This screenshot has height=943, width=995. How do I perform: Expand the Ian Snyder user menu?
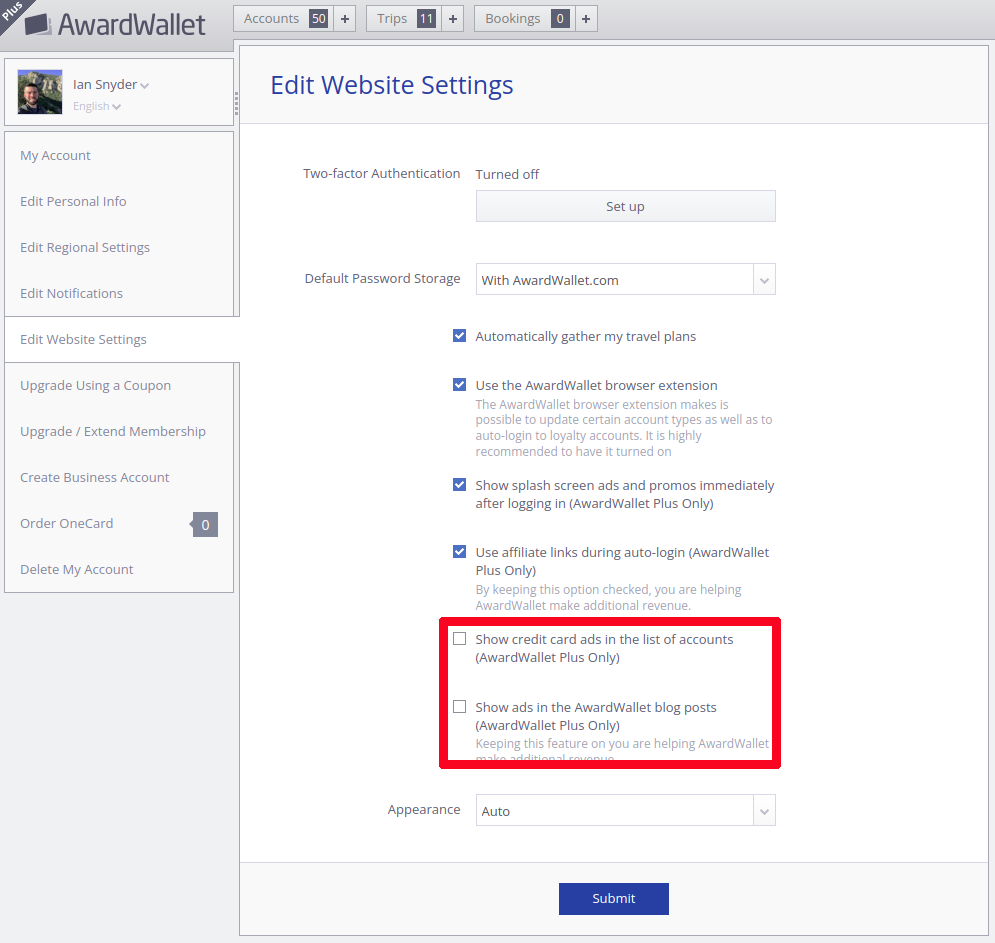pos(110,84)
